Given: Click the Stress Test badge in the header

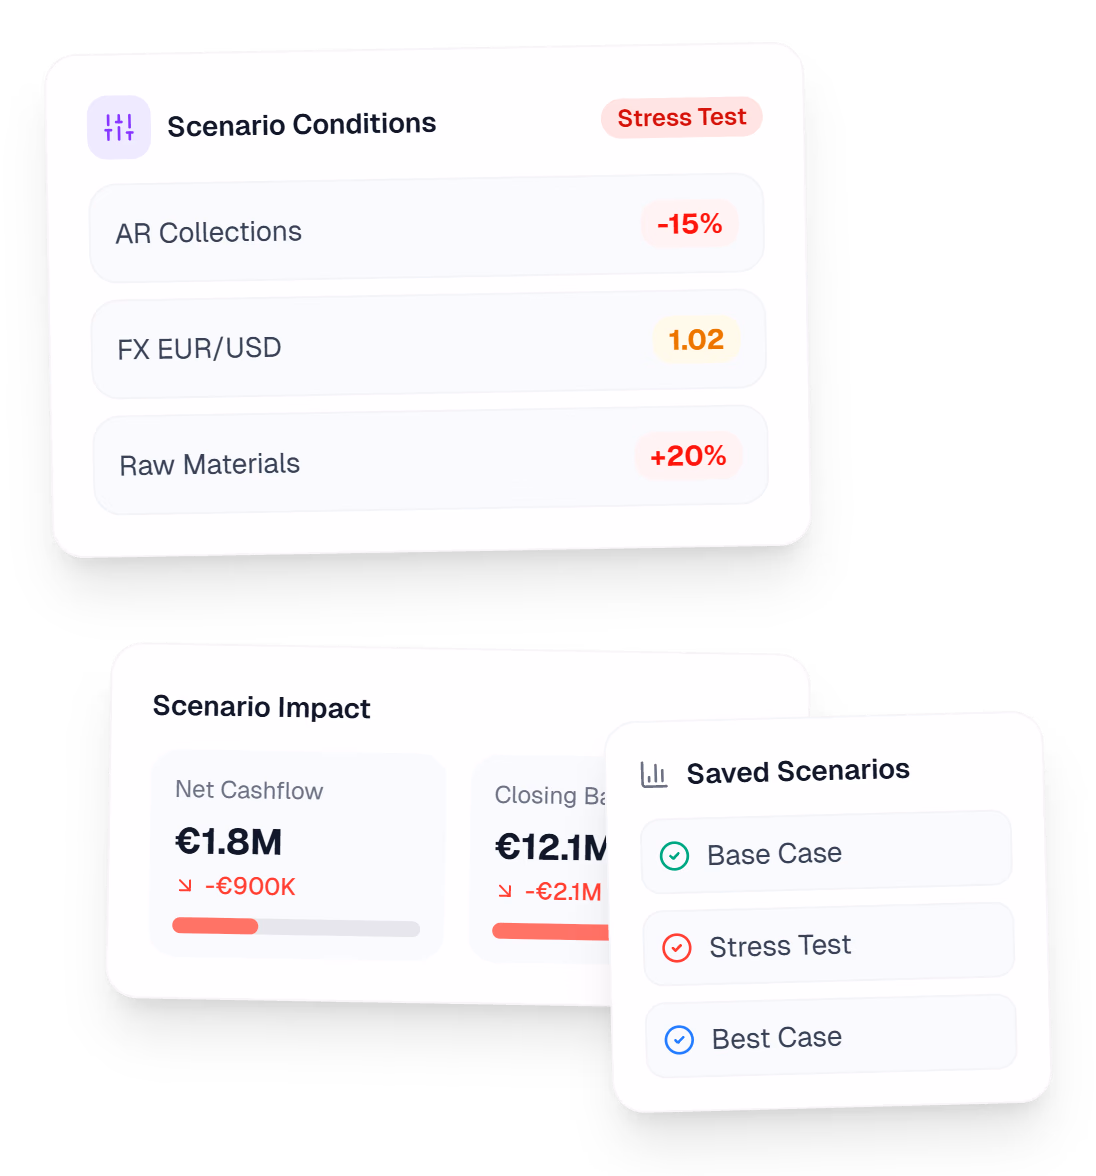Looking at the screenshot, I should point(681,118).
